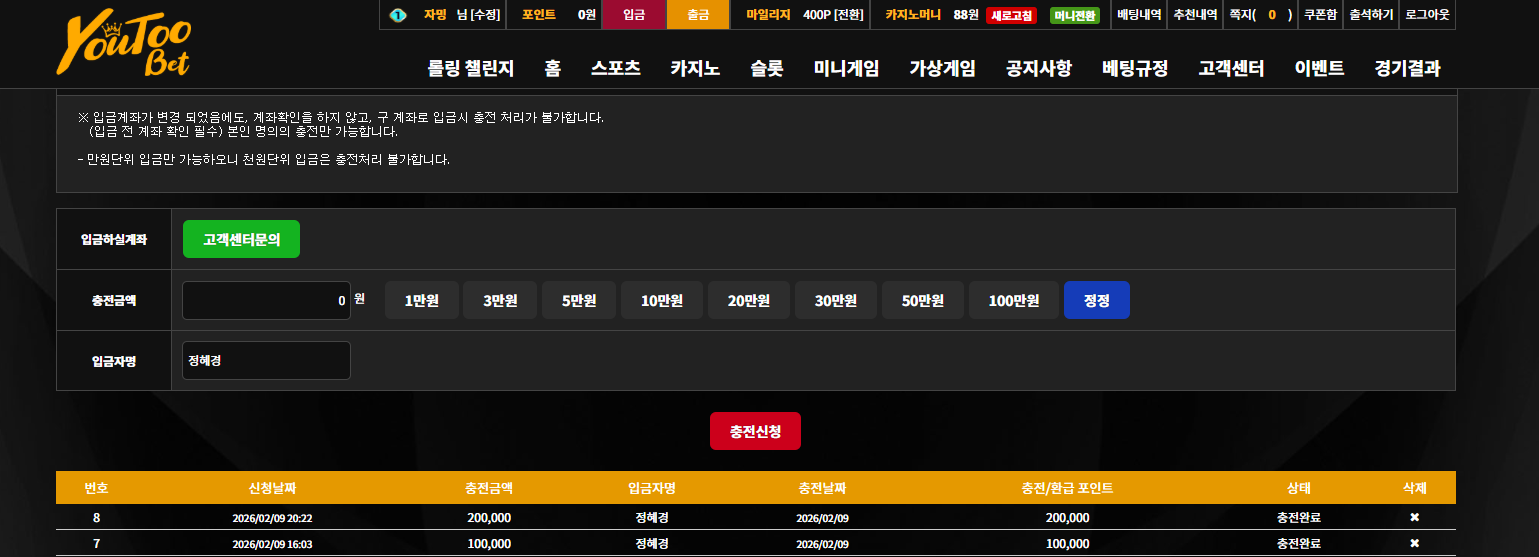Click the level 1 badge icon
Screen dimensions: 1539x557
click(398, 15)
